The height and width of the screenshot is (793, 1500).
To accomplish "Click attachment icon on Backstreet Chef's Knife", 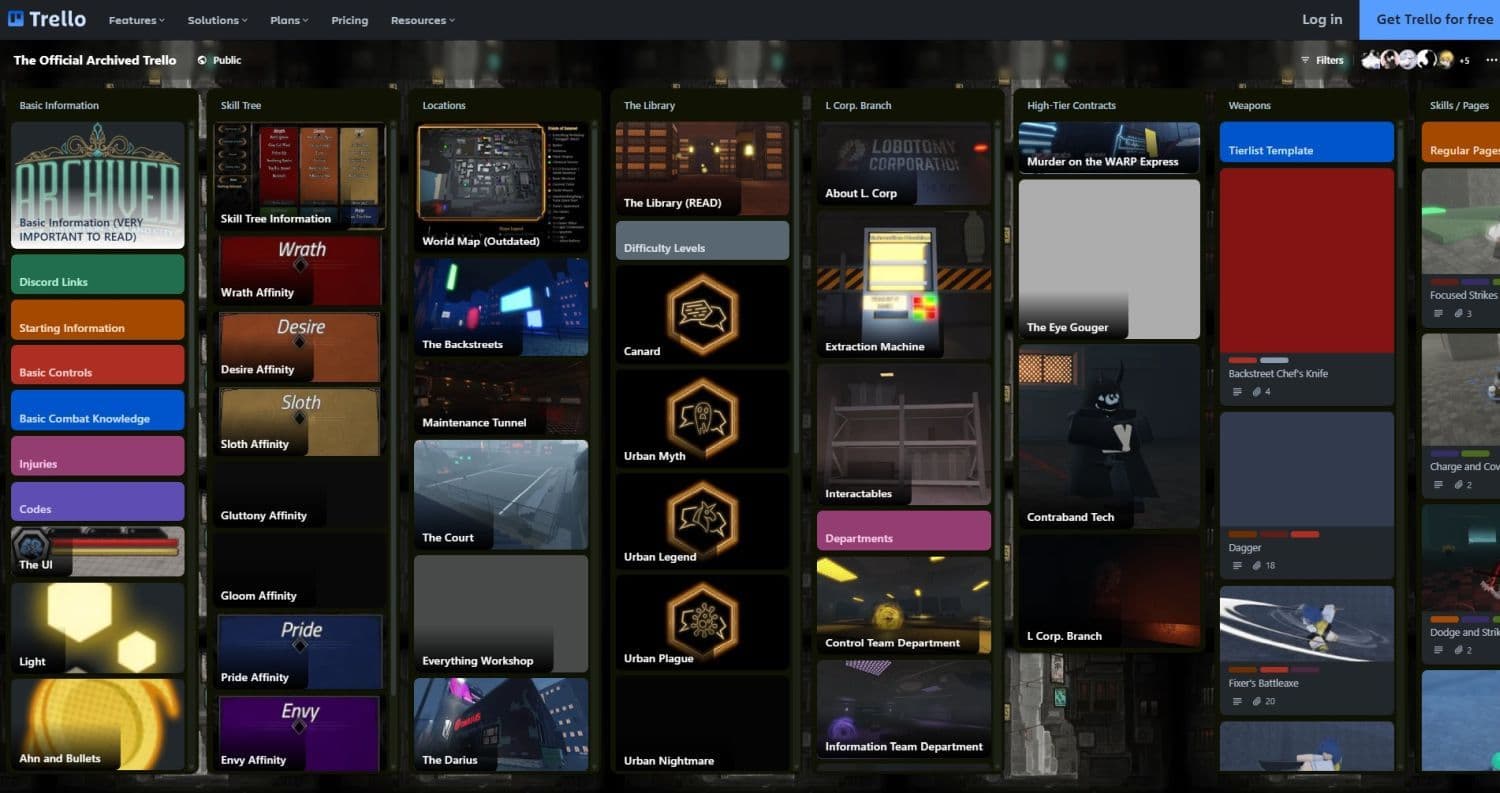I will [x=1257, y=392].
